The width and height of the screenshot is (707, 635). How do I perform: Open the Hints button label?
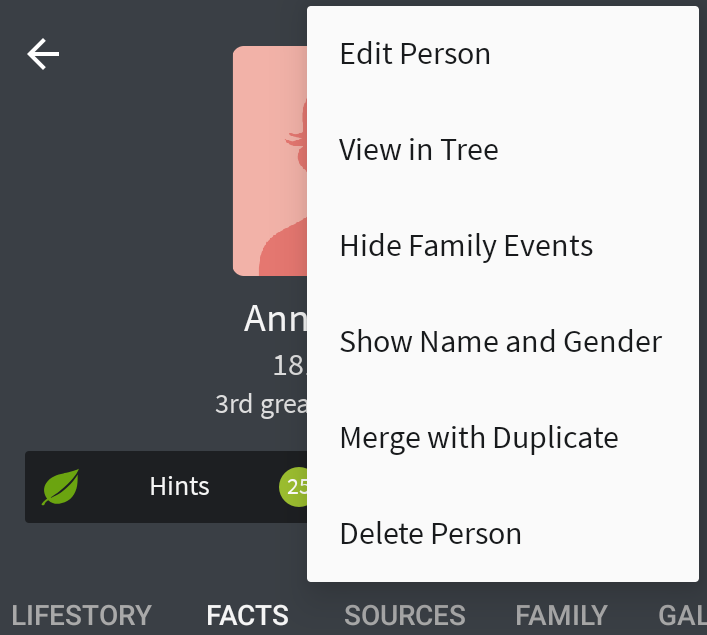[179, 487]
